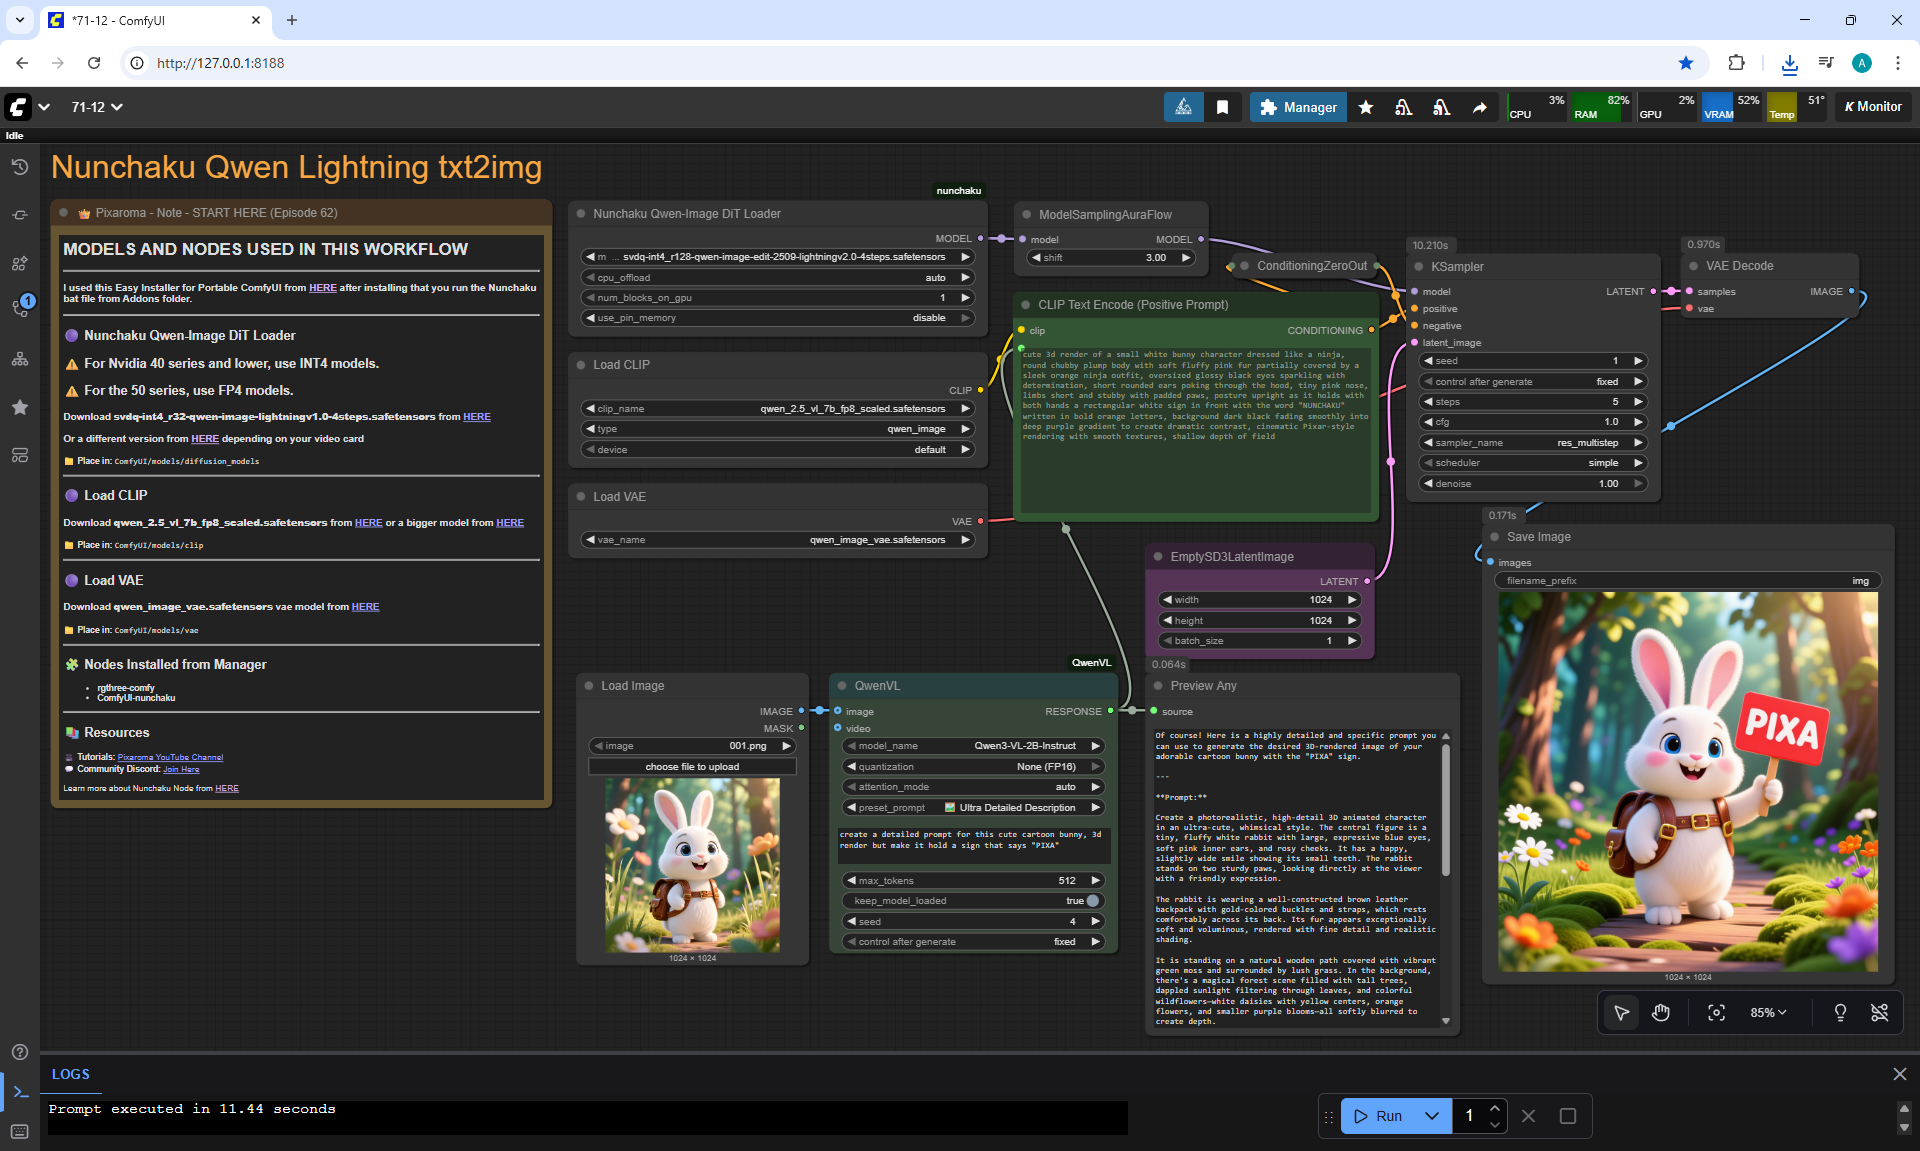Click the share arrow icon in the toolbar
This screenshot has height=1151, width=1920.
pyautogui.click(x=1479, y=107)
